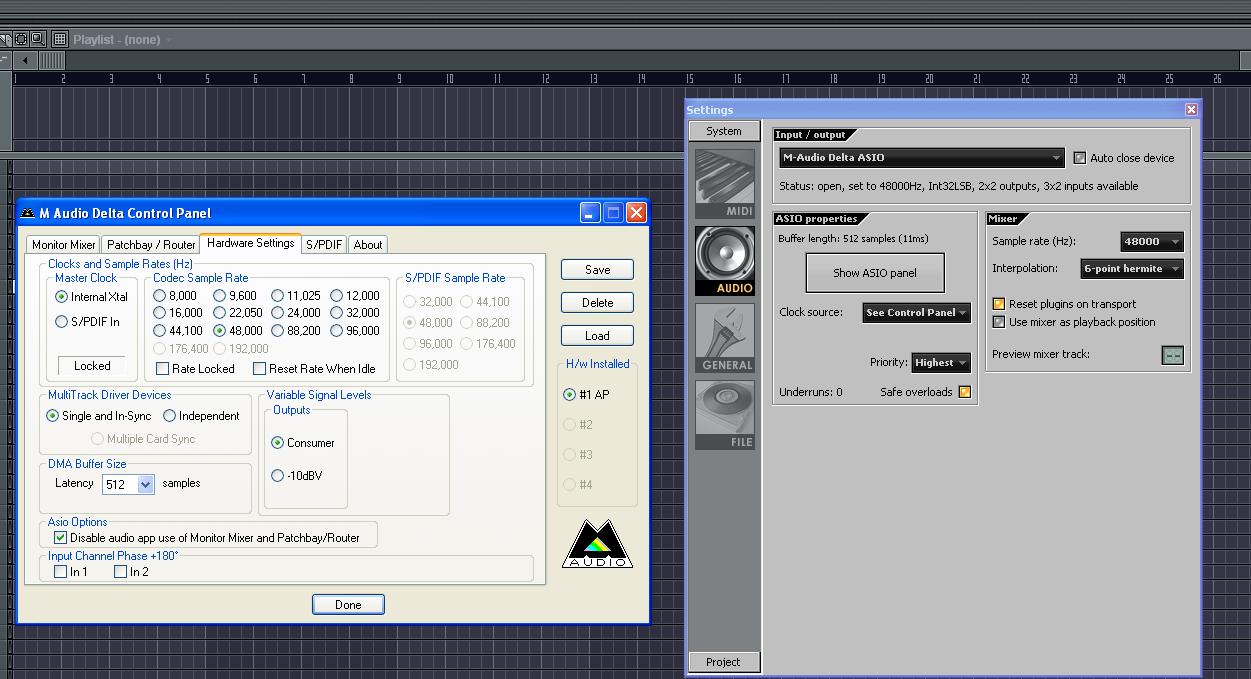
Task: Open the Clock source dropdown
Action: tap(917, 313)
